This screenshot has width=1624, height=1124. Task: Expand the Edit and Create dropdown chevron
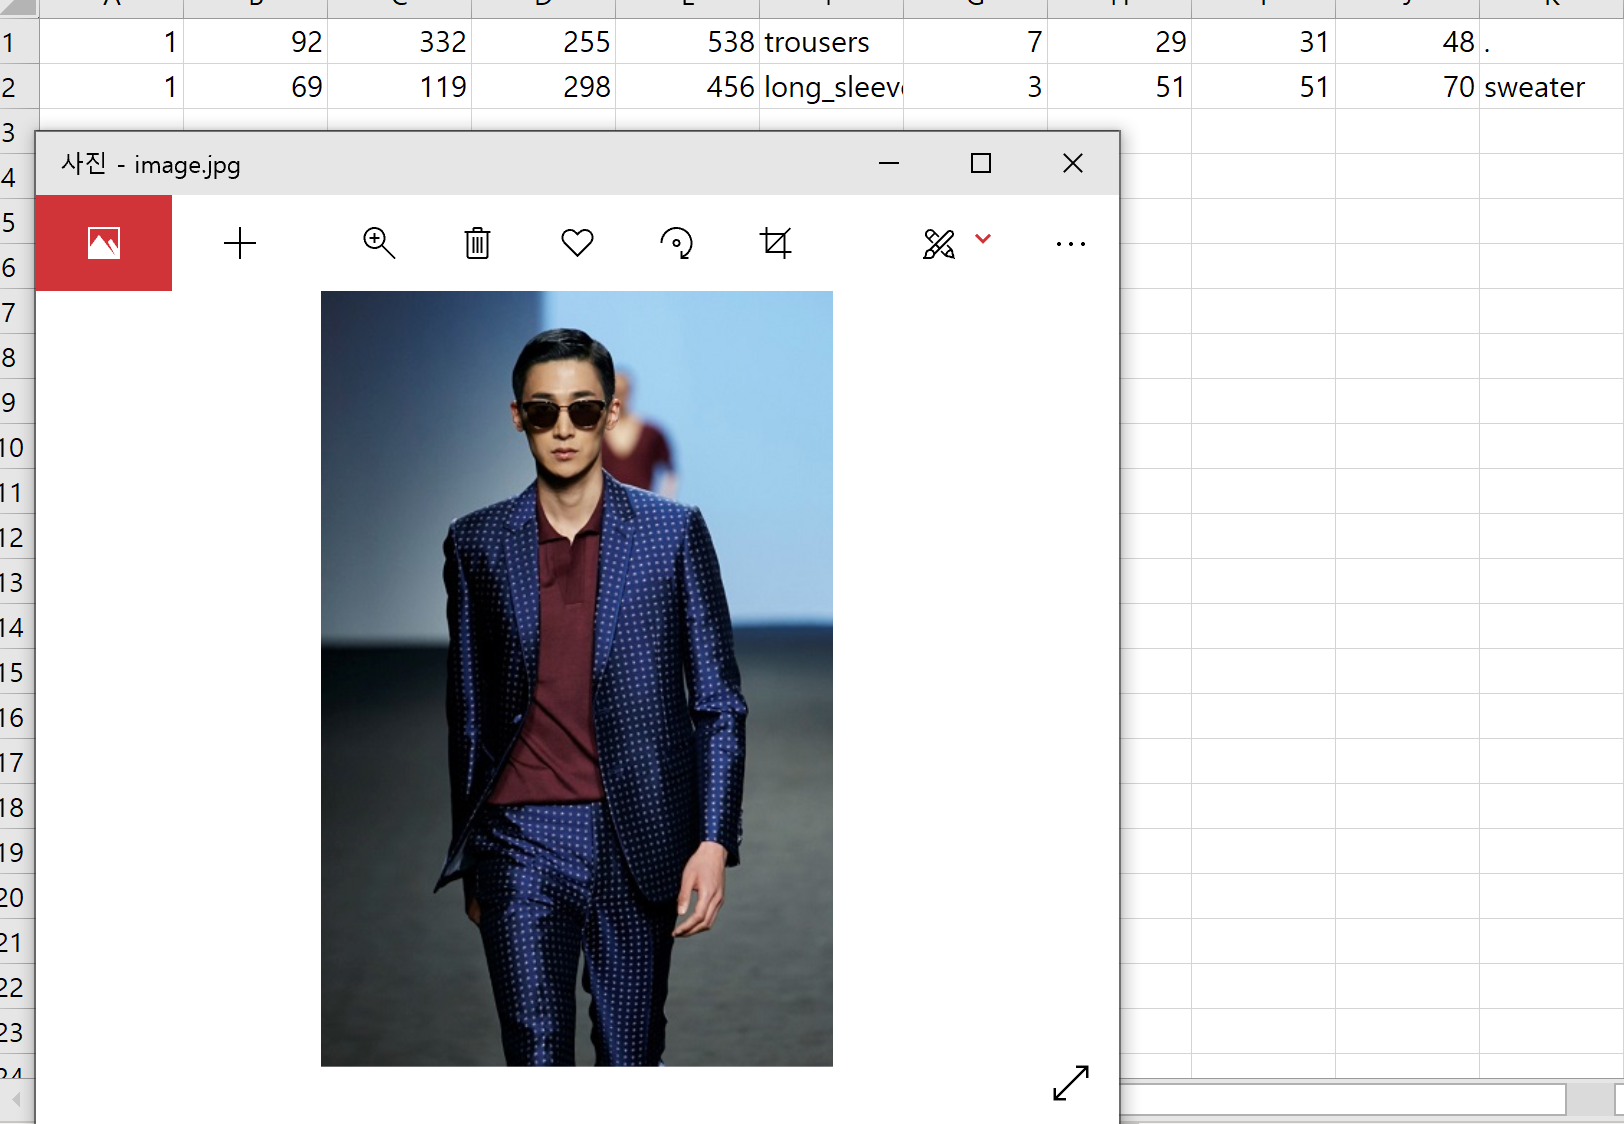[983, 238]
